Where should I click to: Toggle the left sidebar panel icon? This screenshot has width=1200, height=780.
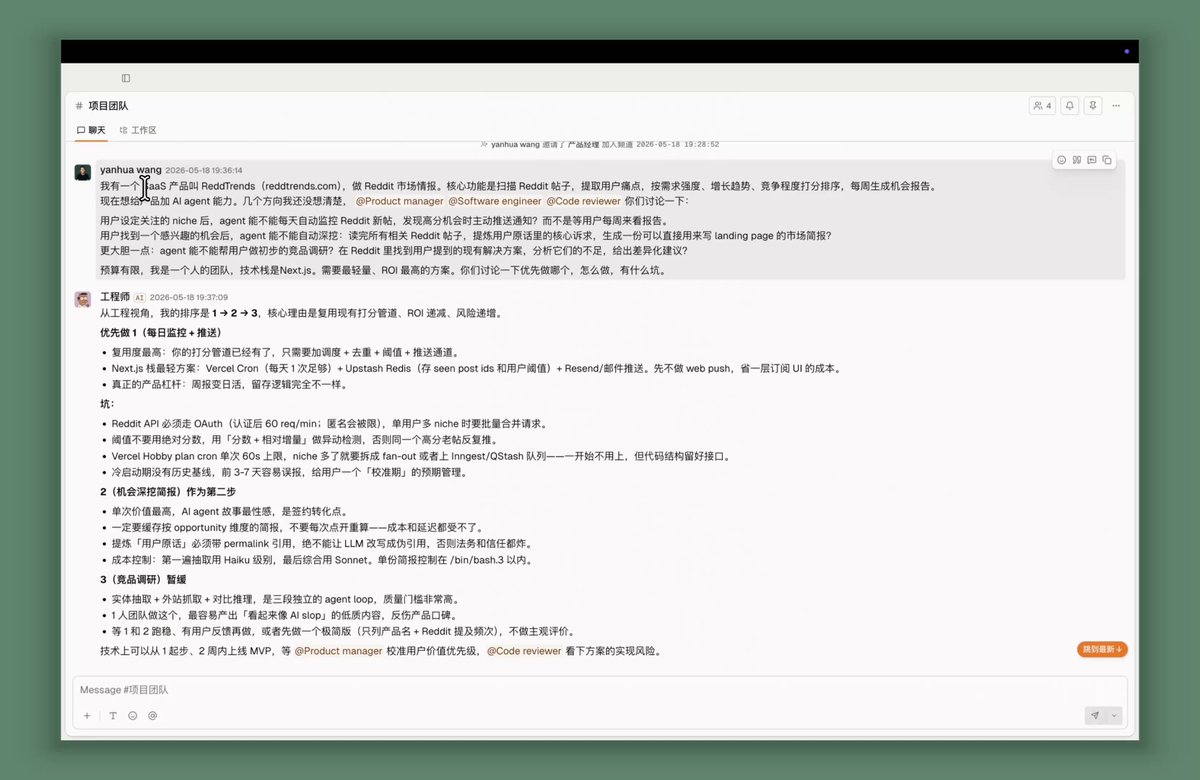click(126, 78)
